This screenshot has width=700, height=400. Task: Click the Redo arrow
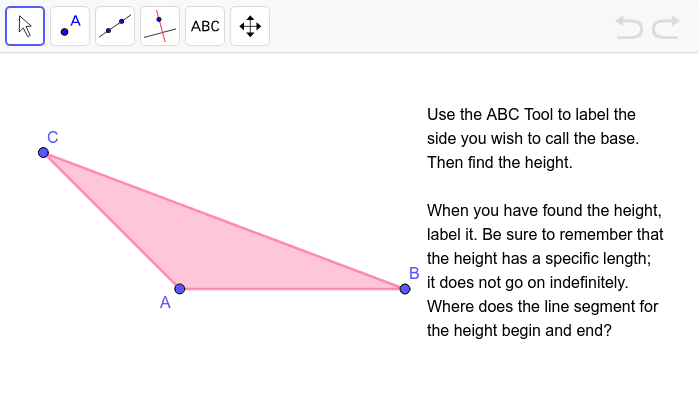point(666,27)
